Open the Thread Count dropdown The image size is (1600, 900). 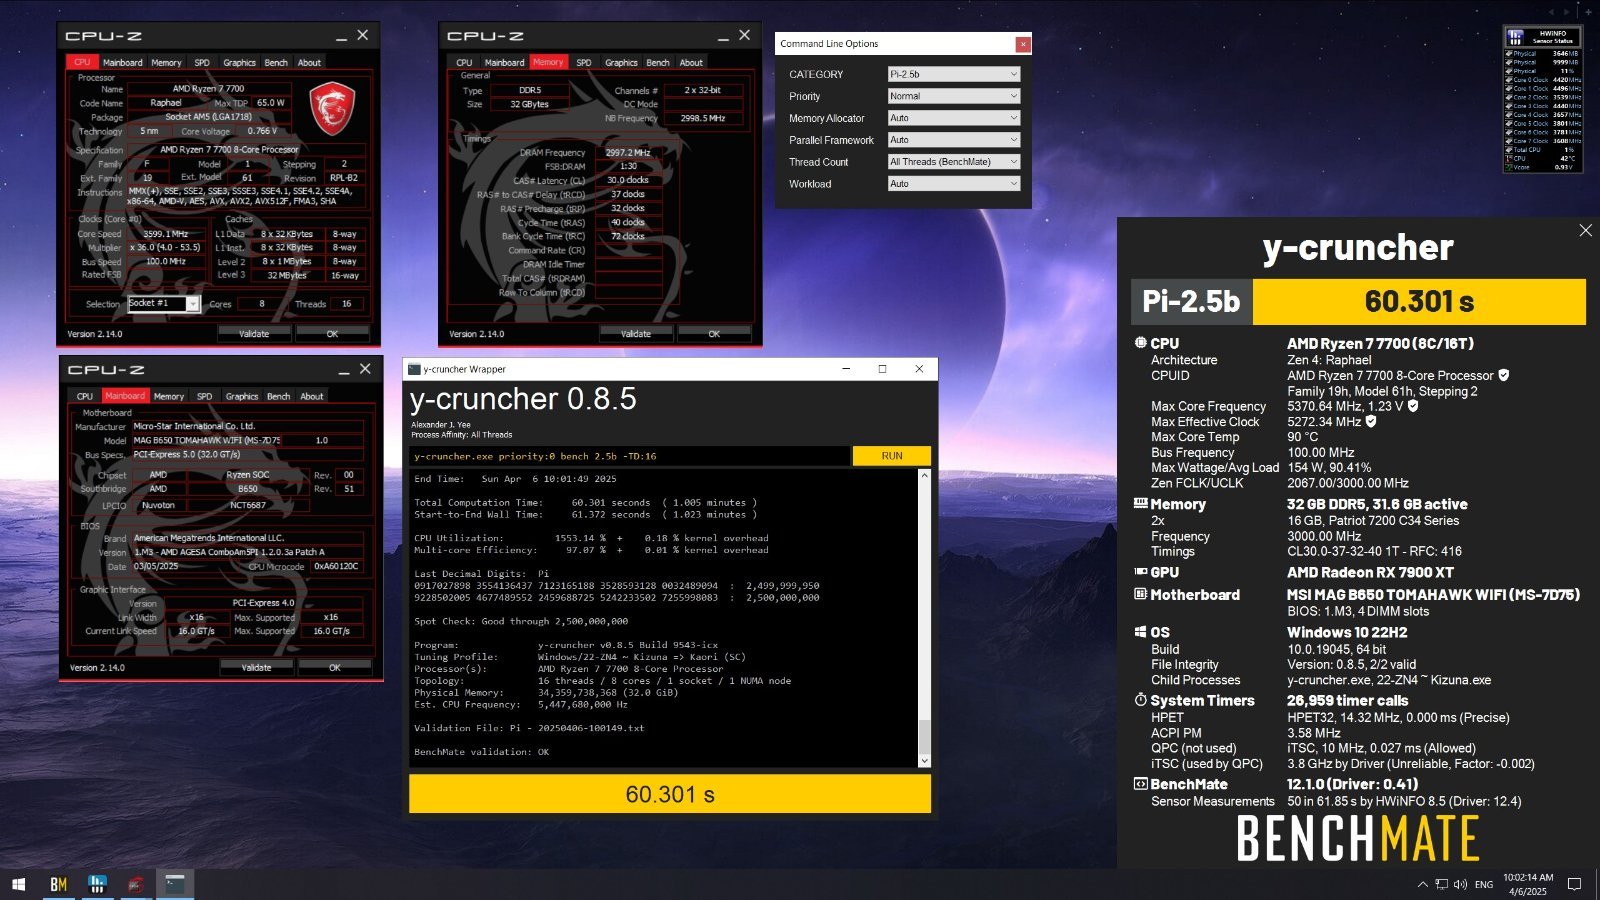[x=954, y=162]
